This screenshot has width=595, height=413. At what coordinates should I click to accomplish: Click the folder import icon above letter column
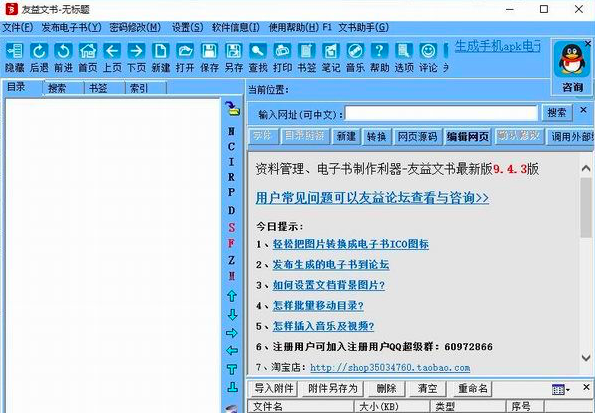point(233,108)
